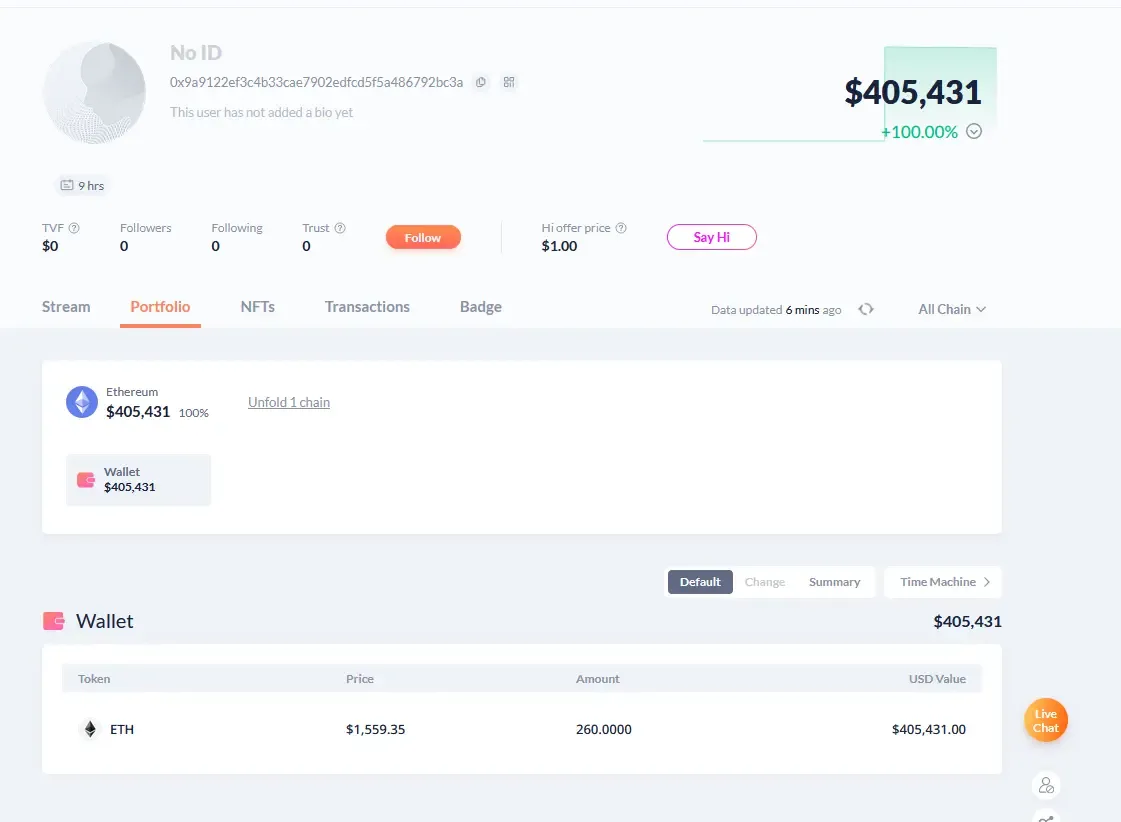Switch to the Summary view
The image size is (1121, 822).
[835, 581]
